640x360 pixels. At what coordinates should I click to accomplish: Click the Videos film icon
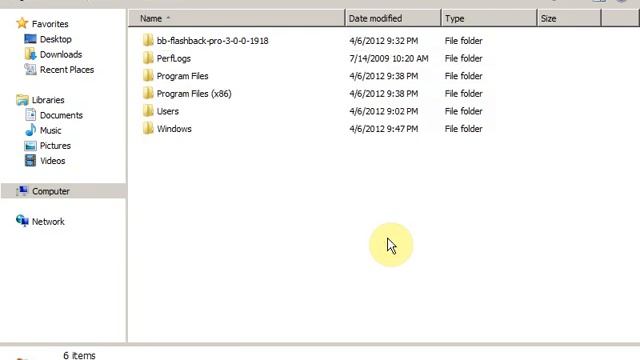coord(30,160)
